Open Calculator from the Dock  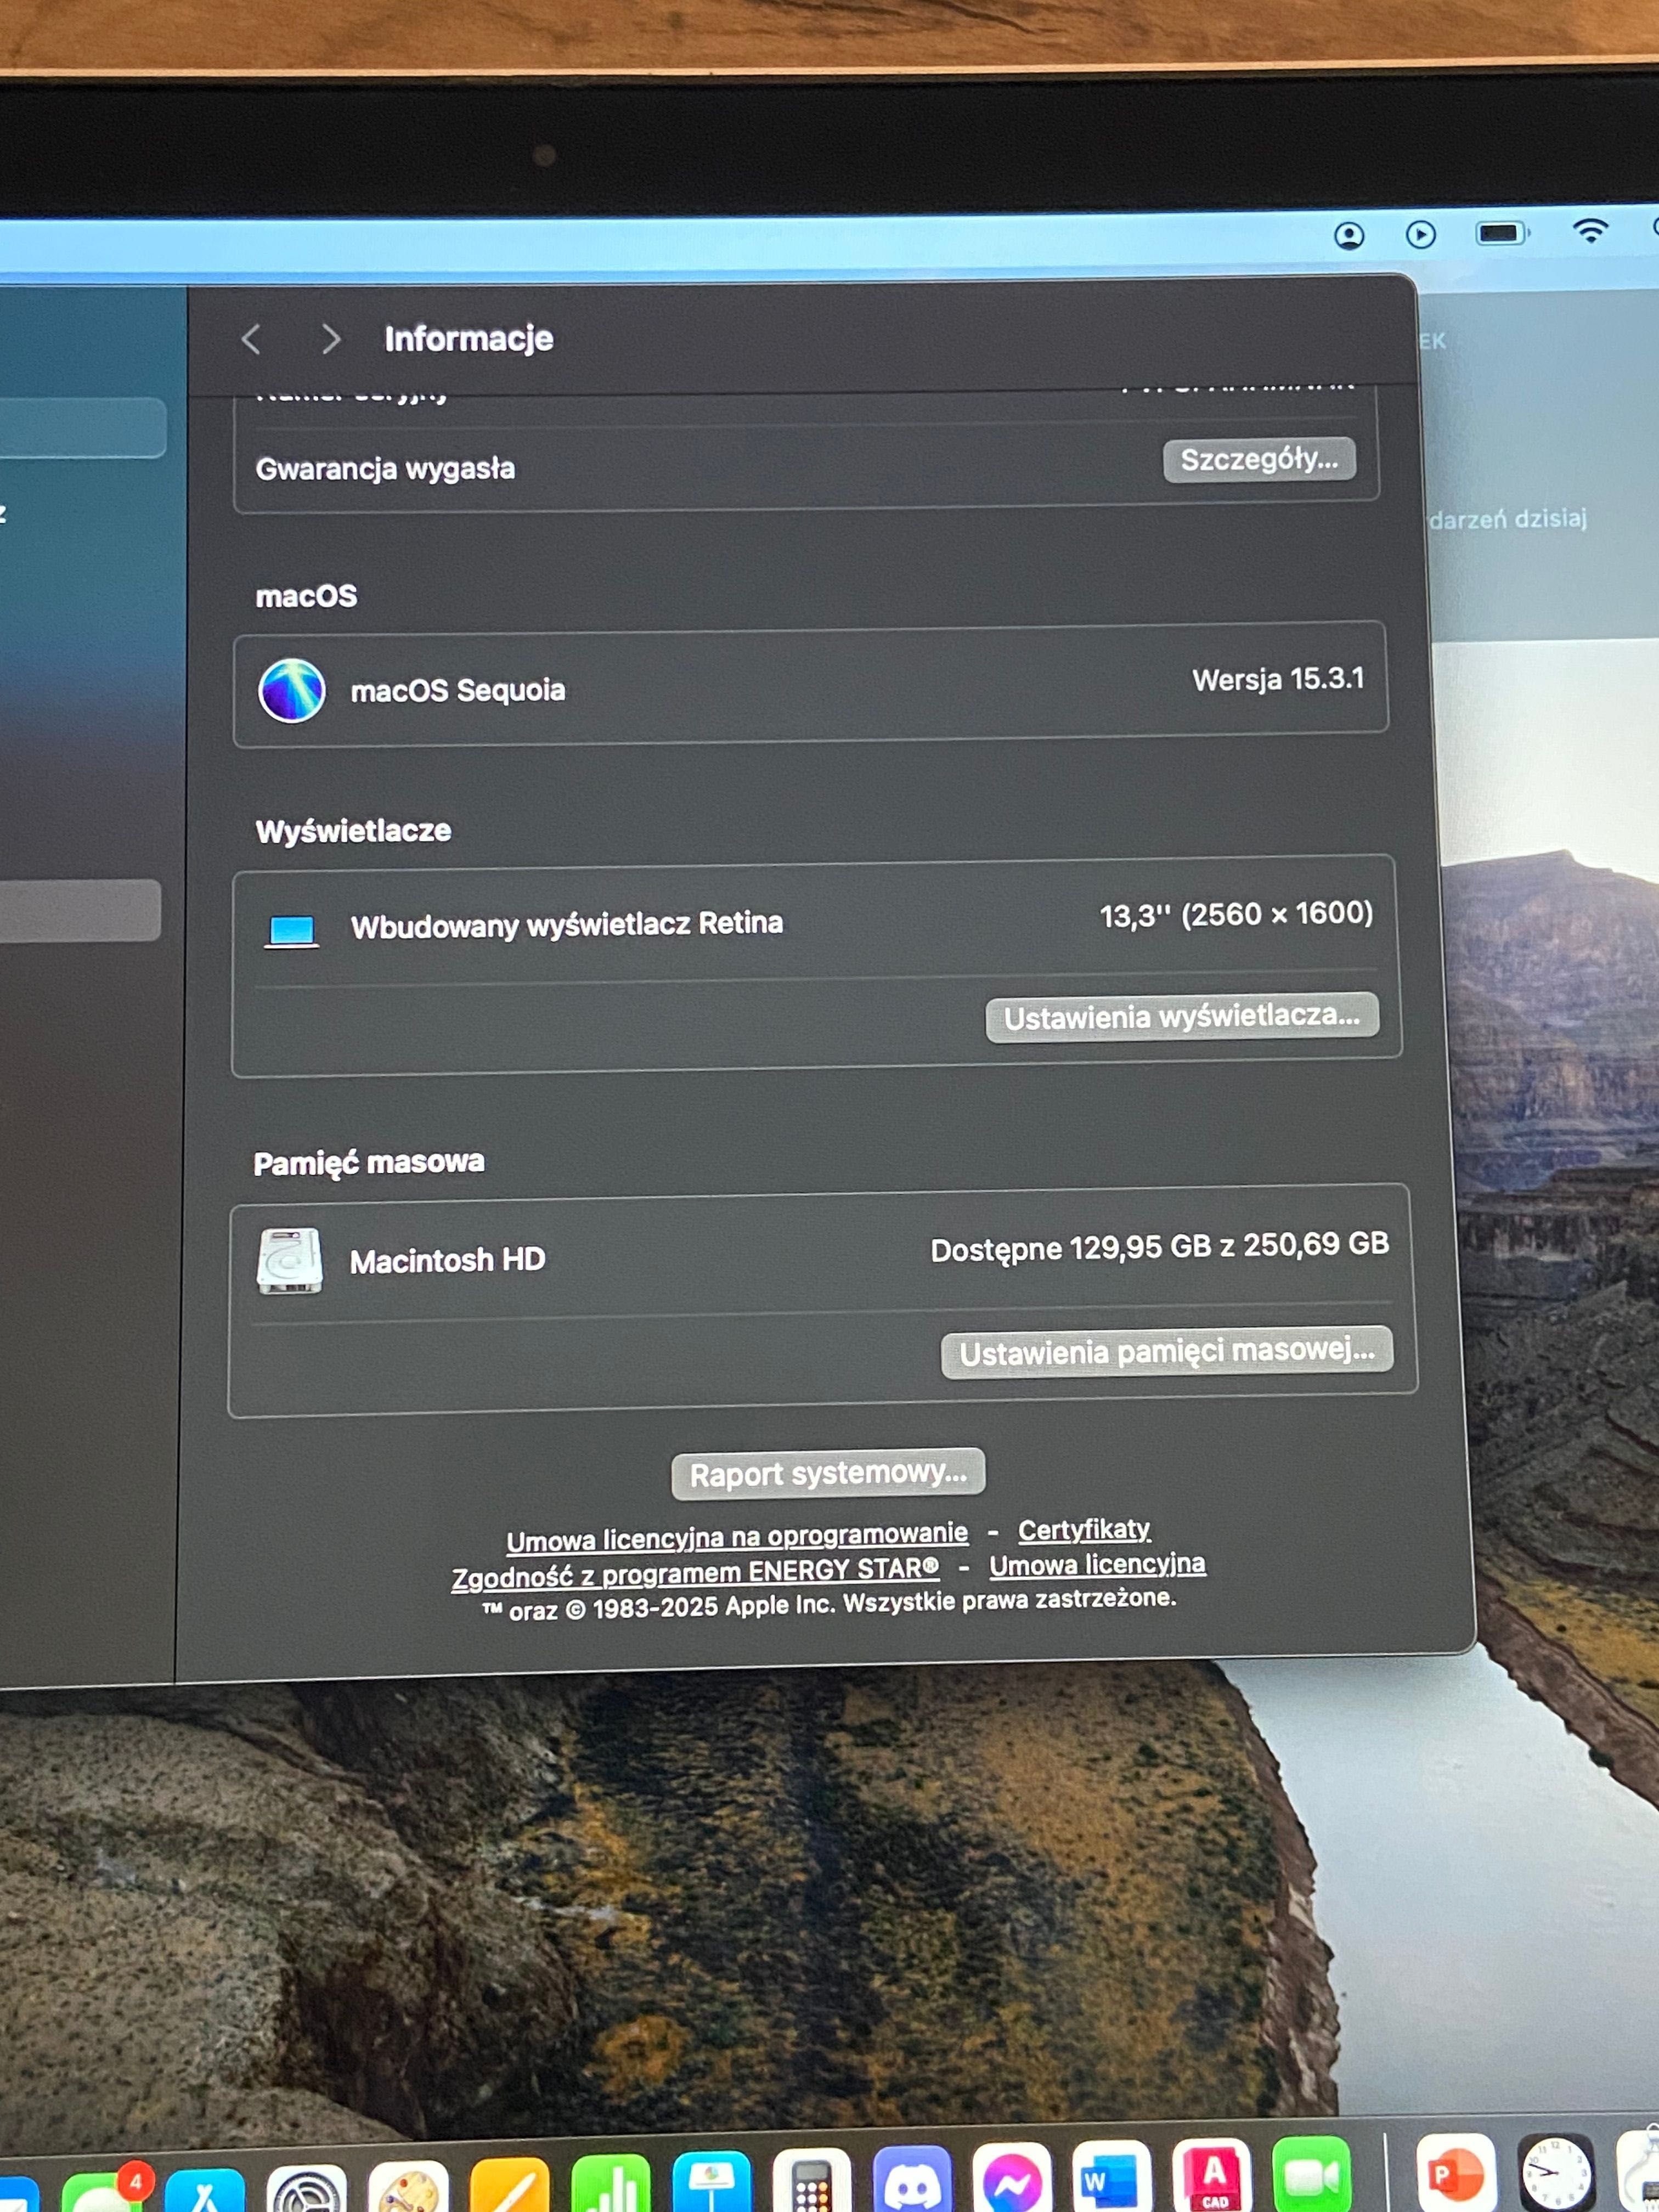[x=812, y=2180]
